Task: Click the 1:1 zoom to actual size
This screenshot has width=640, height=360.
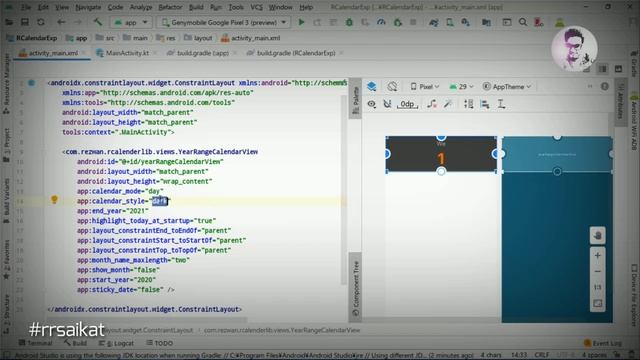Action: [x=598, y=287]
